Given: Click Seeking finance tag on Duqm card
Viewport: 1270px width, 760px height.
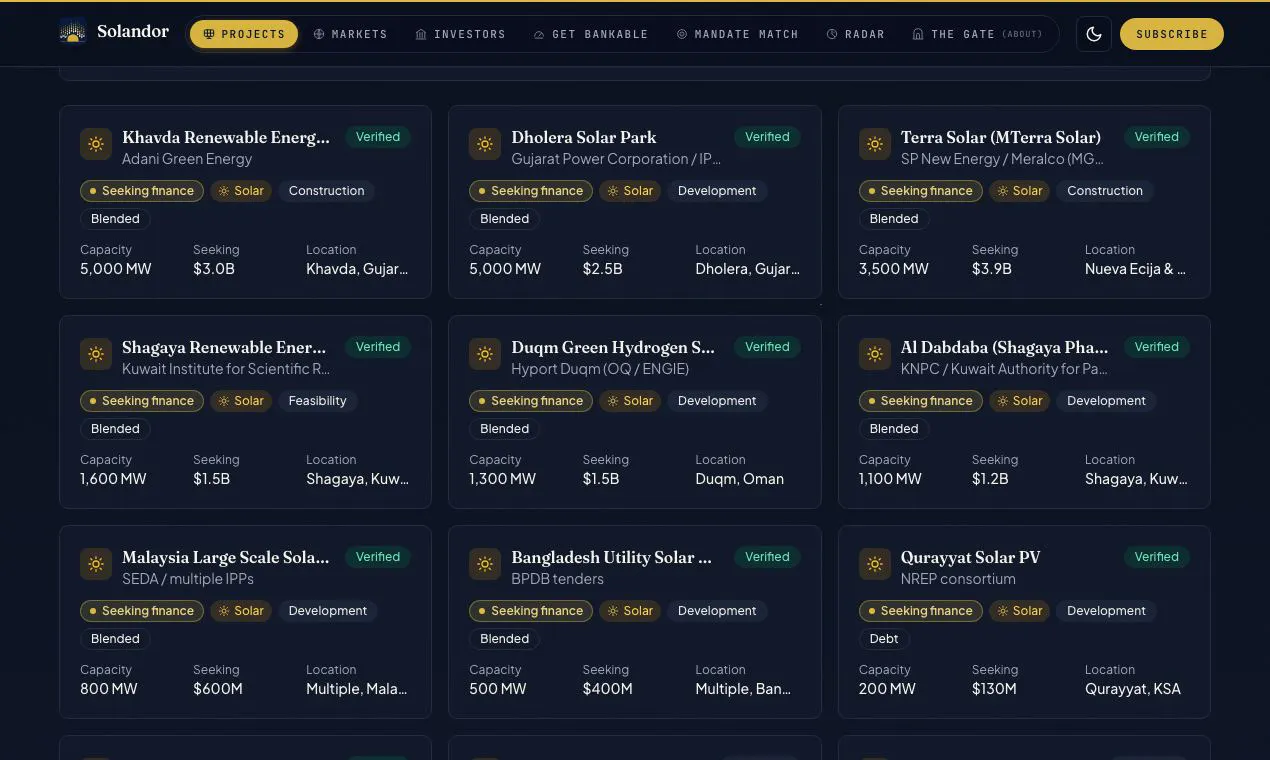Looking at the screenshot, I should tap(531, 401).
